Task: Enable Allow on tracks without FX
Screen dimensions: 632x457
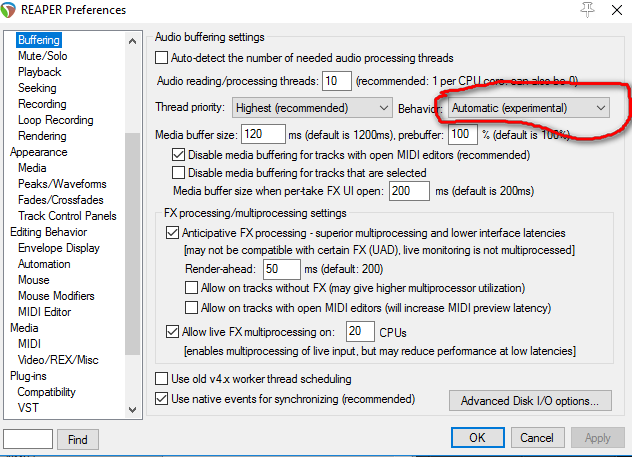Action: click(191, 288)
